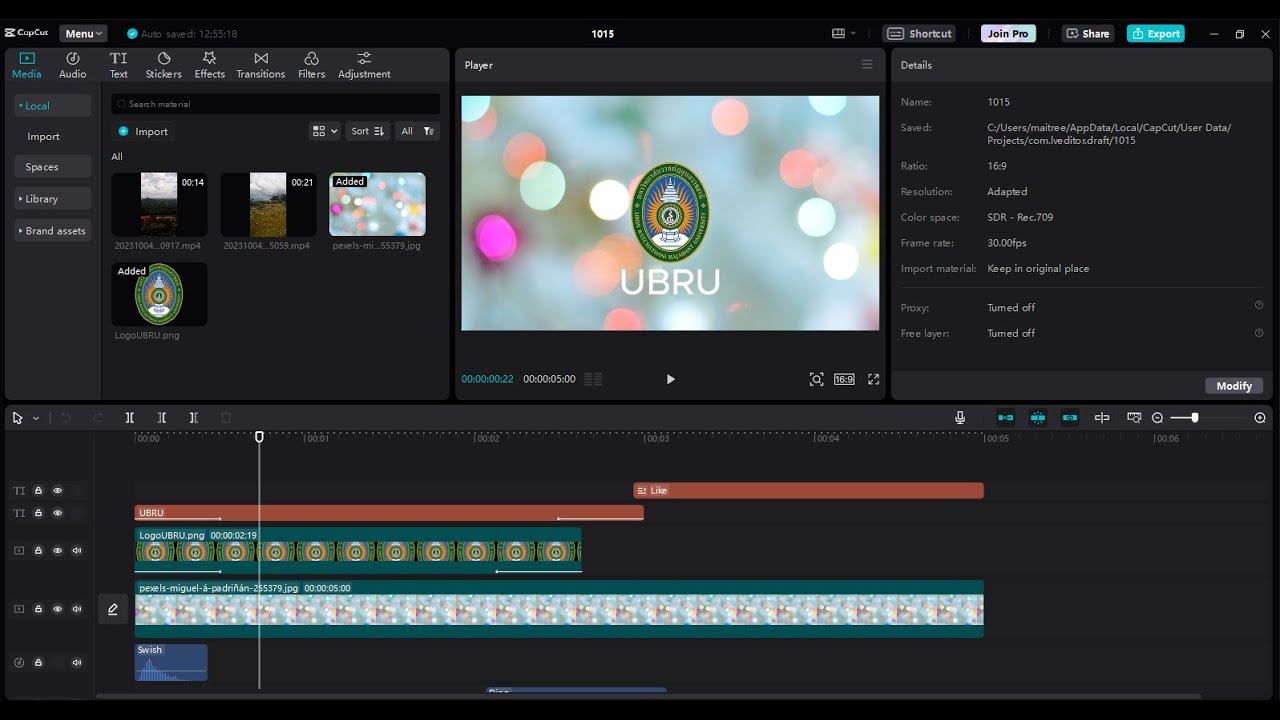Play the video preview
The height and width of the screenshot is (720, 1280).
click(x=670, y=380)
